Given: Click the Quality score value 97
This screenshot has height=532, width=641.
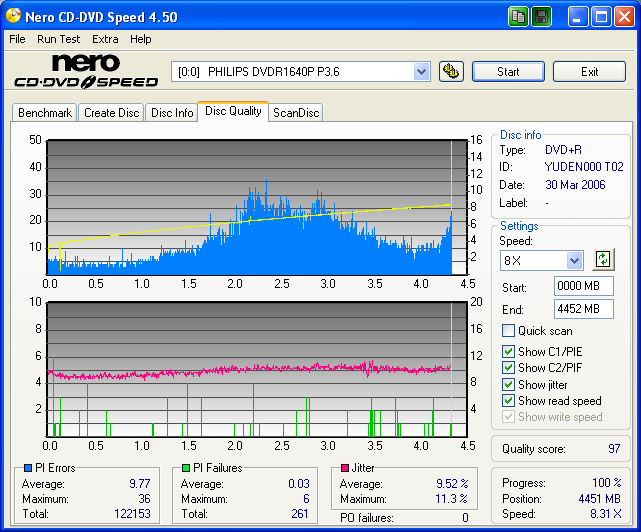Looking at the screenshot, I should coord(614,449).
